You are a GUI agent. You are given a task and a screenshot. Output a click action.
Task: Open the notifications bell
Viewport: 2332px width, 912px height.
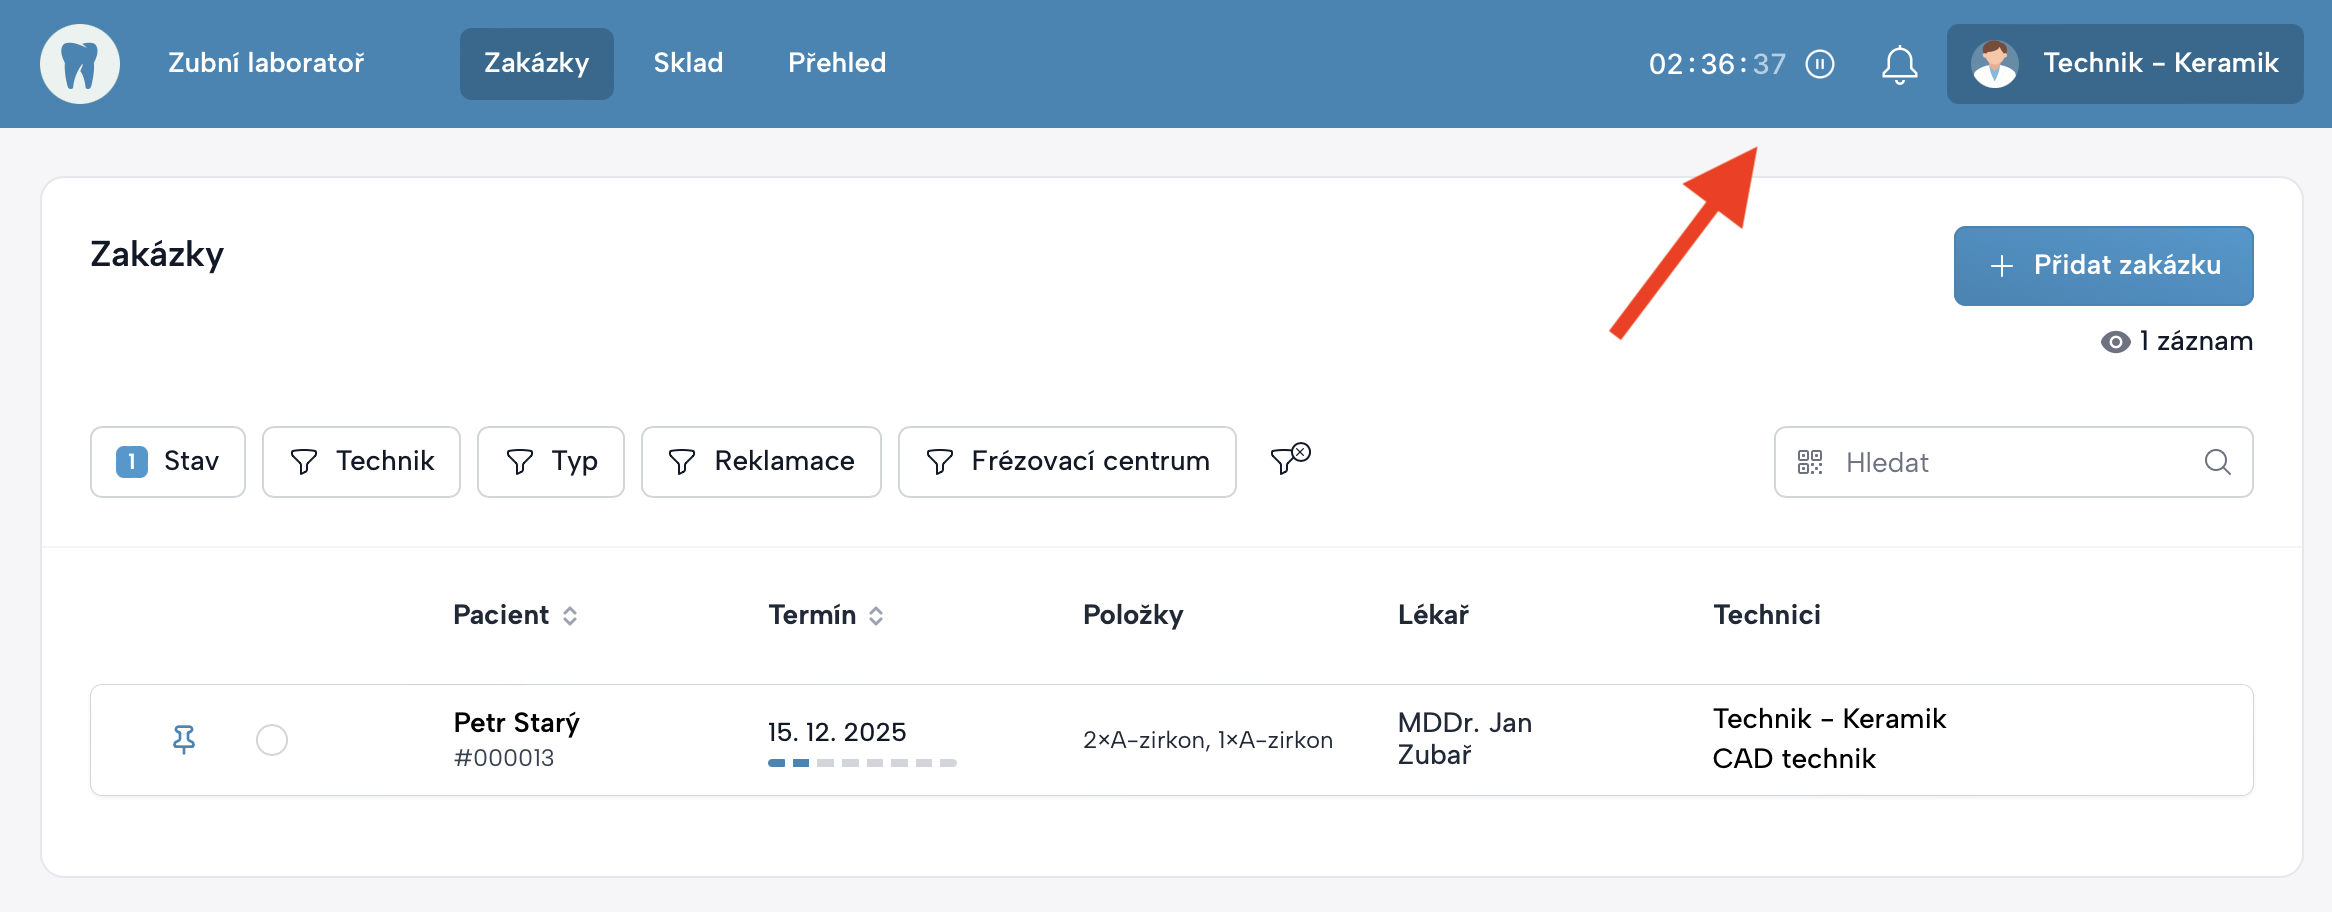(x=1899, y=66)
